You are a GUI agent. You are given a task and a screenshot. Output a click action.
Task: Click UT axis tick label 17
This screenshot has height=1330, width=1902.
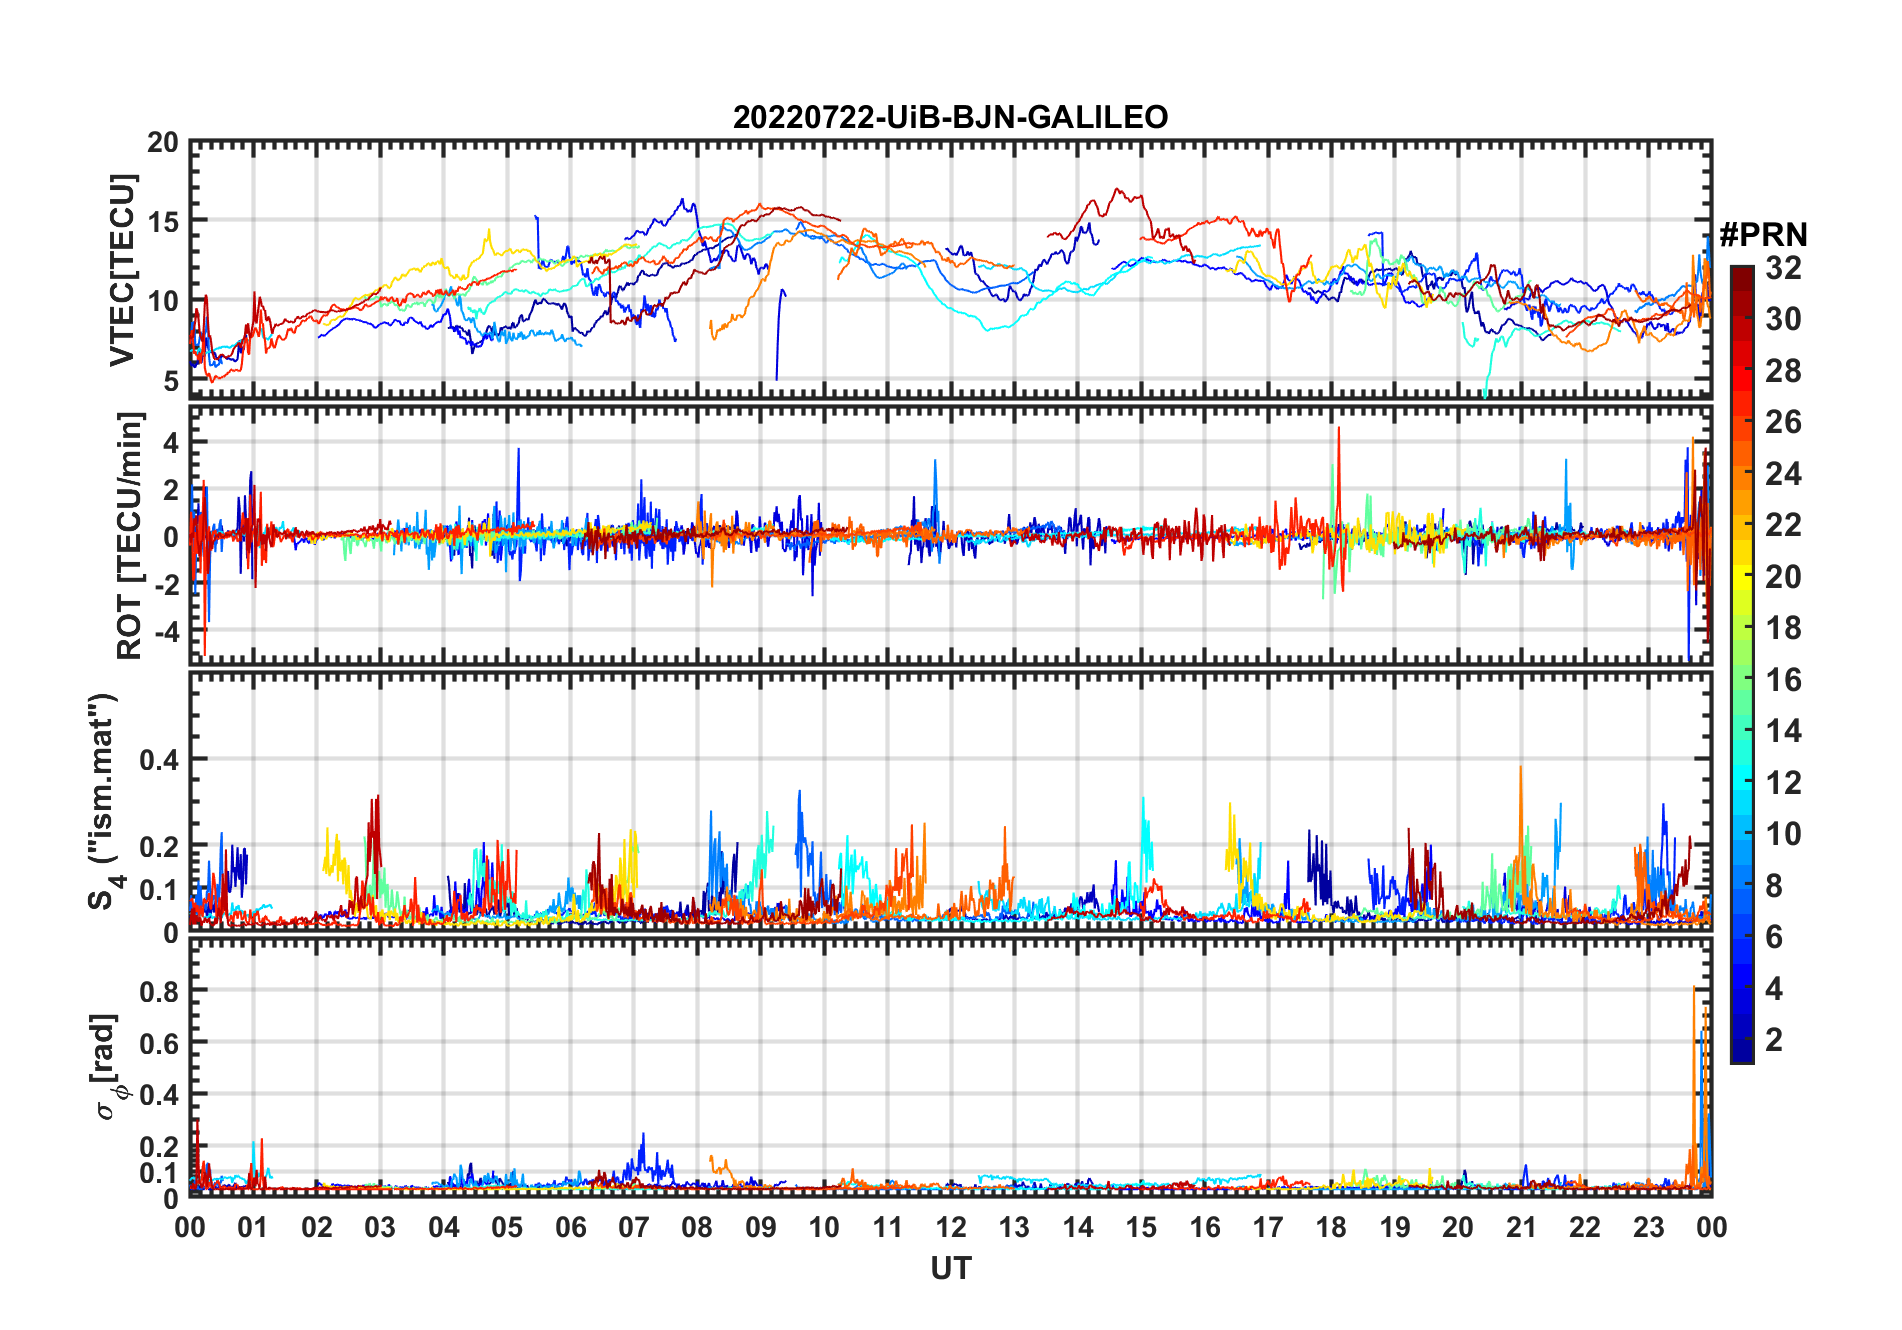1268,1228
